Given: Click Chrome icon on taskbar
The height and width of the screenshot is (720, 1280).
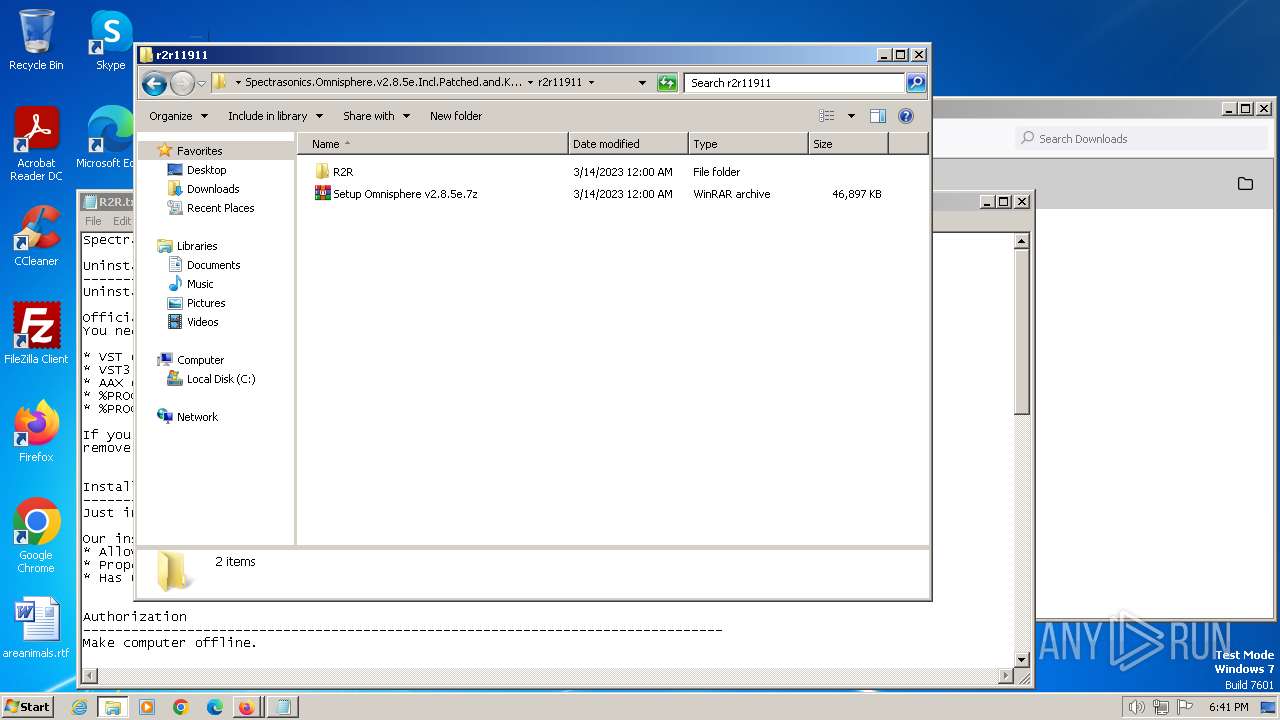Looking at the screenshot, I should 181,707.
